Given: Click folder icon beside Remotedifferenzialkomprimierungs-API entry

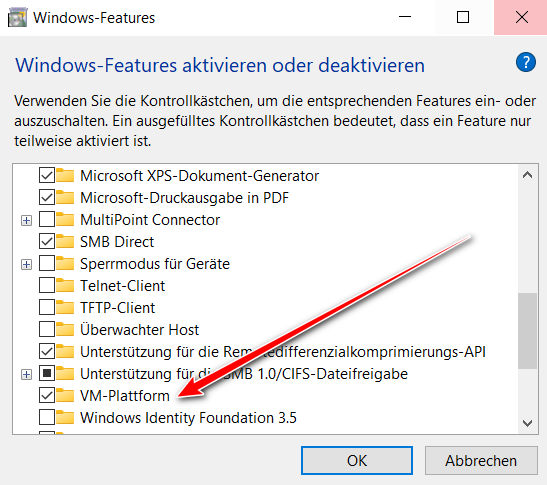Looking at the screenshot, I should (x=65, y=351).
